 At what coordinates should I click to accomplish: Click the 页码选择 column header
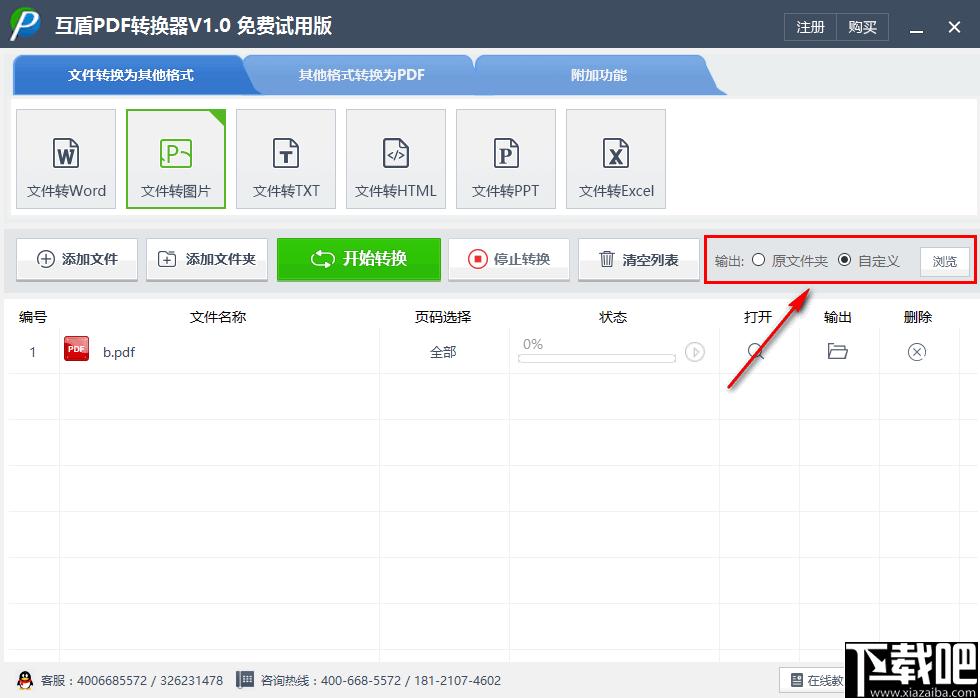click(442, 317)
